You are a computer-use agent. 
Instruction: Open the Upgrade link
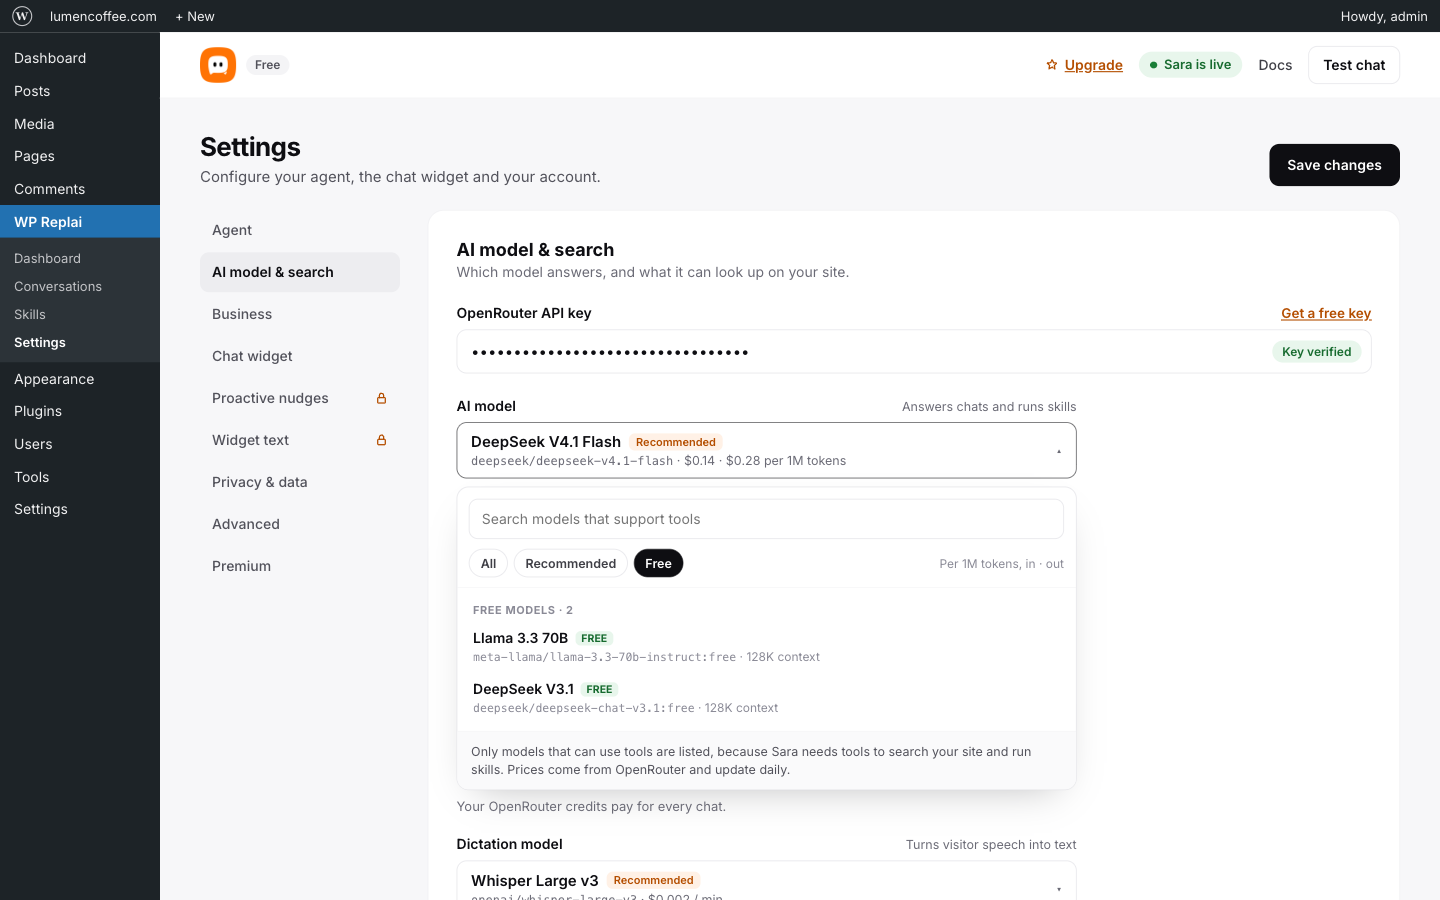[x=1093, y=65]
